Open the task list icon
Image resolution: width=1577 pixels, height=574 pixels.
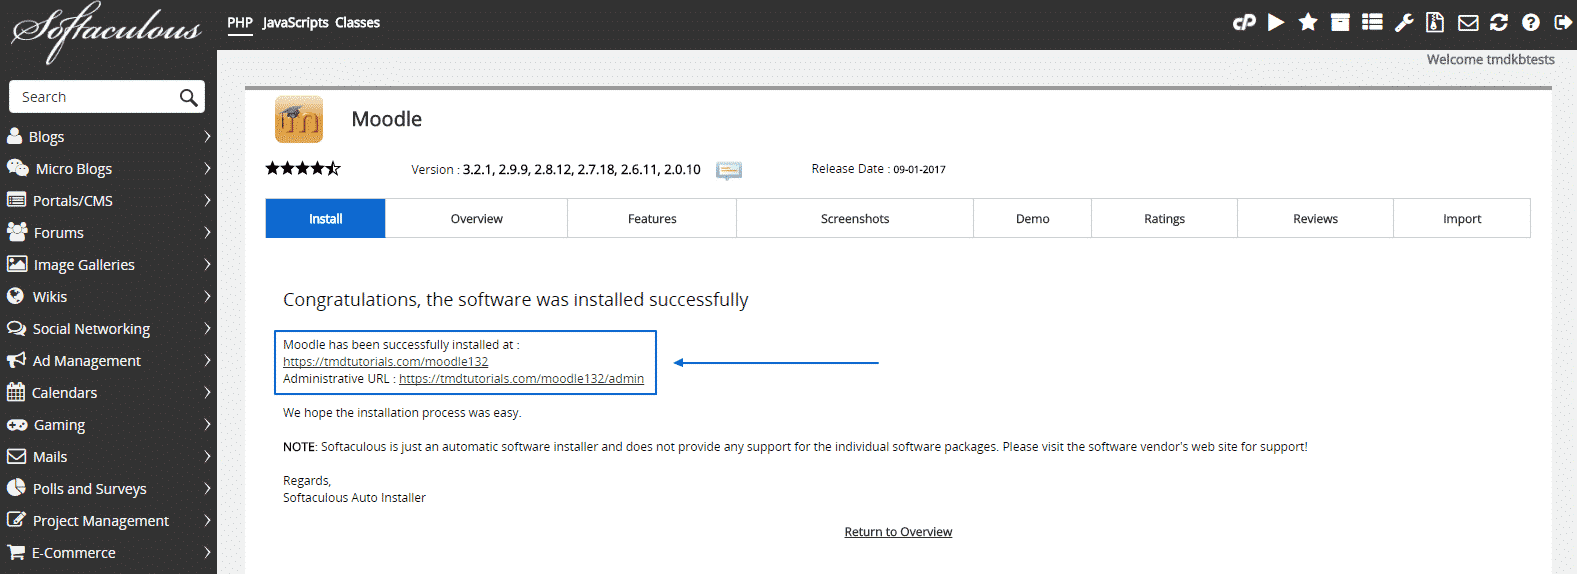(1372, 22)
